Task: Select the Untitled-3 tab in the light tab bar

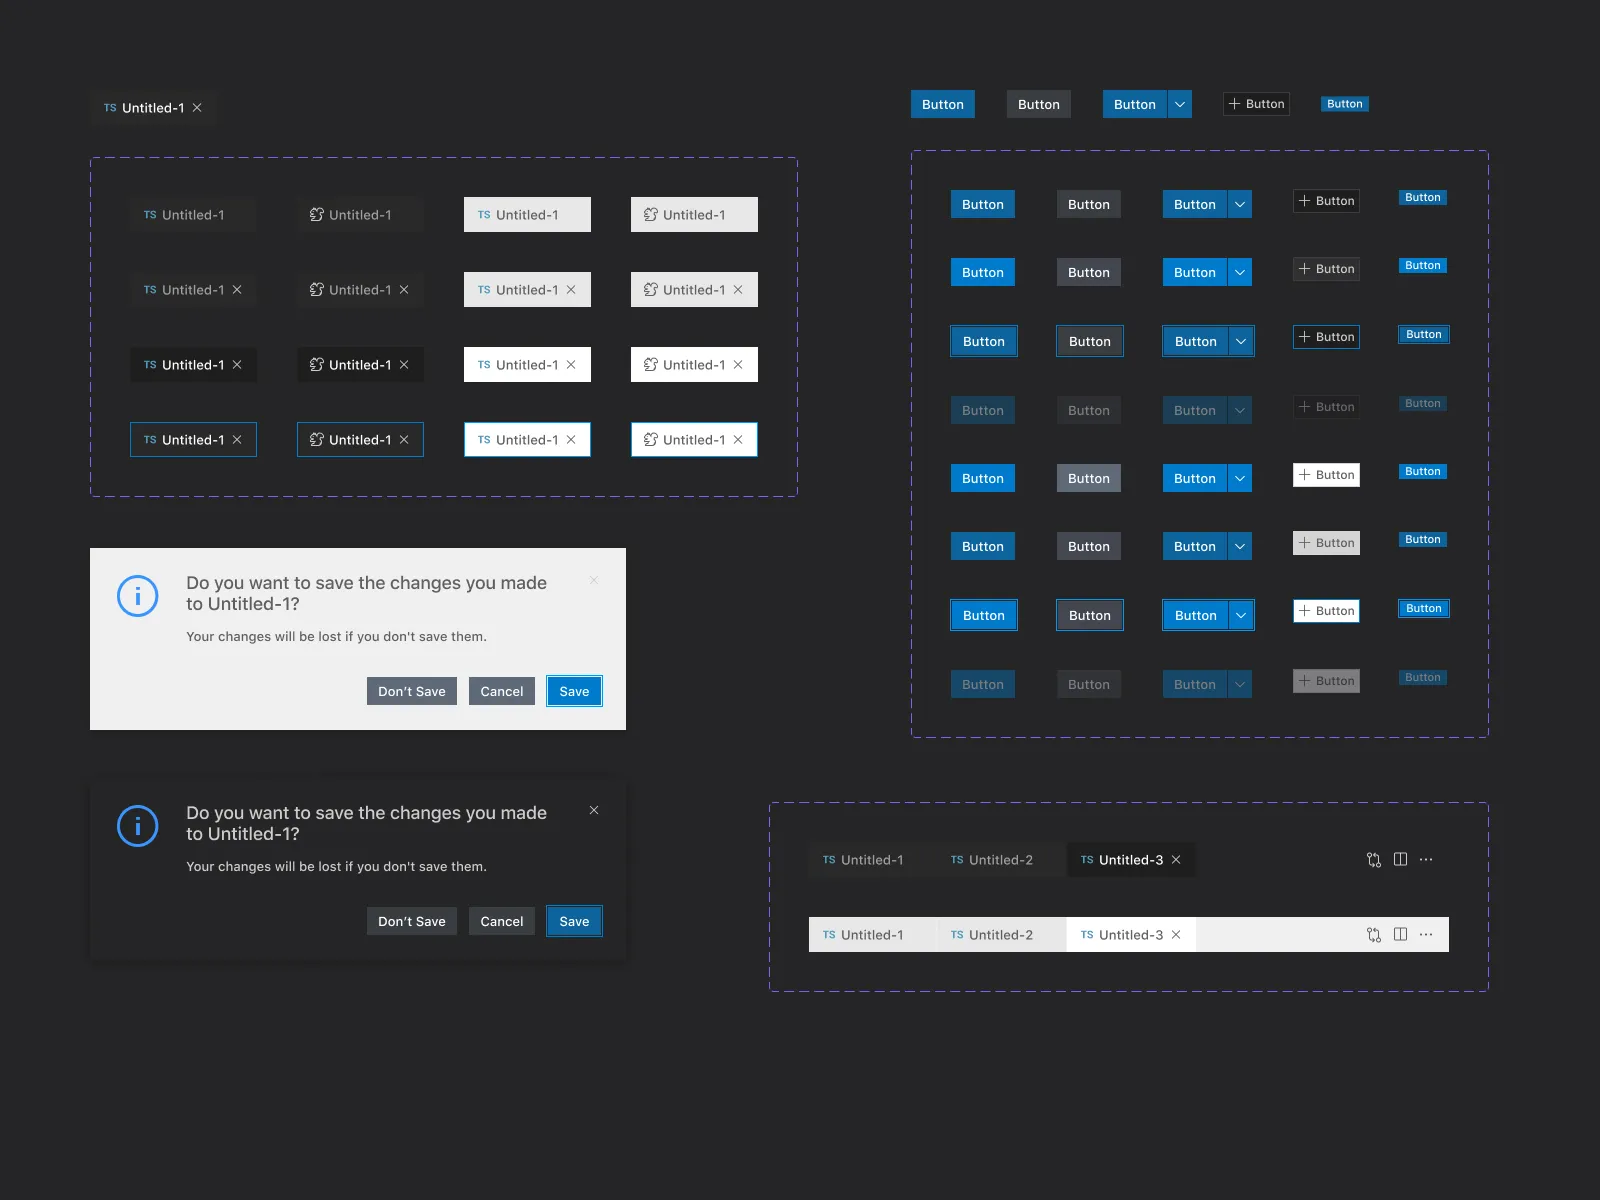Action: click(1125, 934)
